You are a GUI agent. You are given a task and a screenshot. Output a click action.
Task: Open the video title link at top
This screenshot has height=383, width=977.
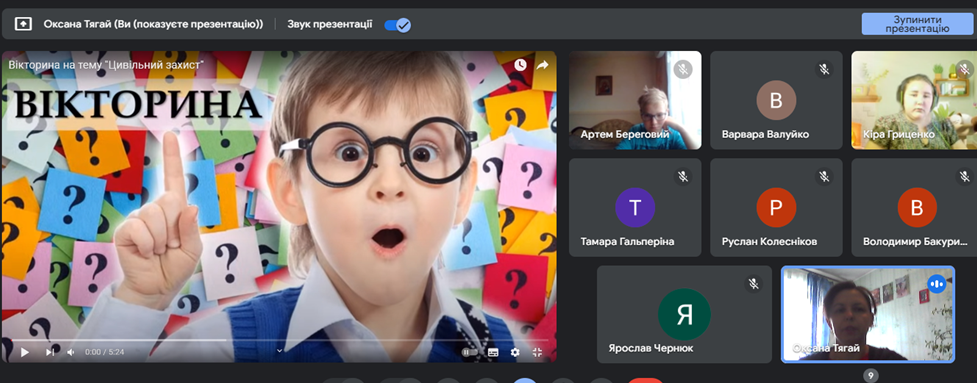click(106, 64)
